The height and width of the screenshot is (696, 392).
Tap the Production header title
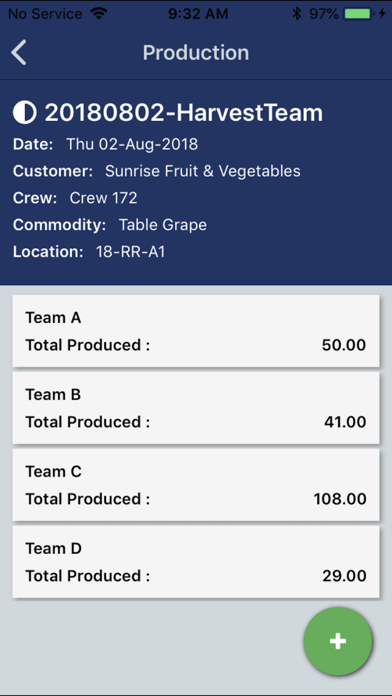[196, 53]
